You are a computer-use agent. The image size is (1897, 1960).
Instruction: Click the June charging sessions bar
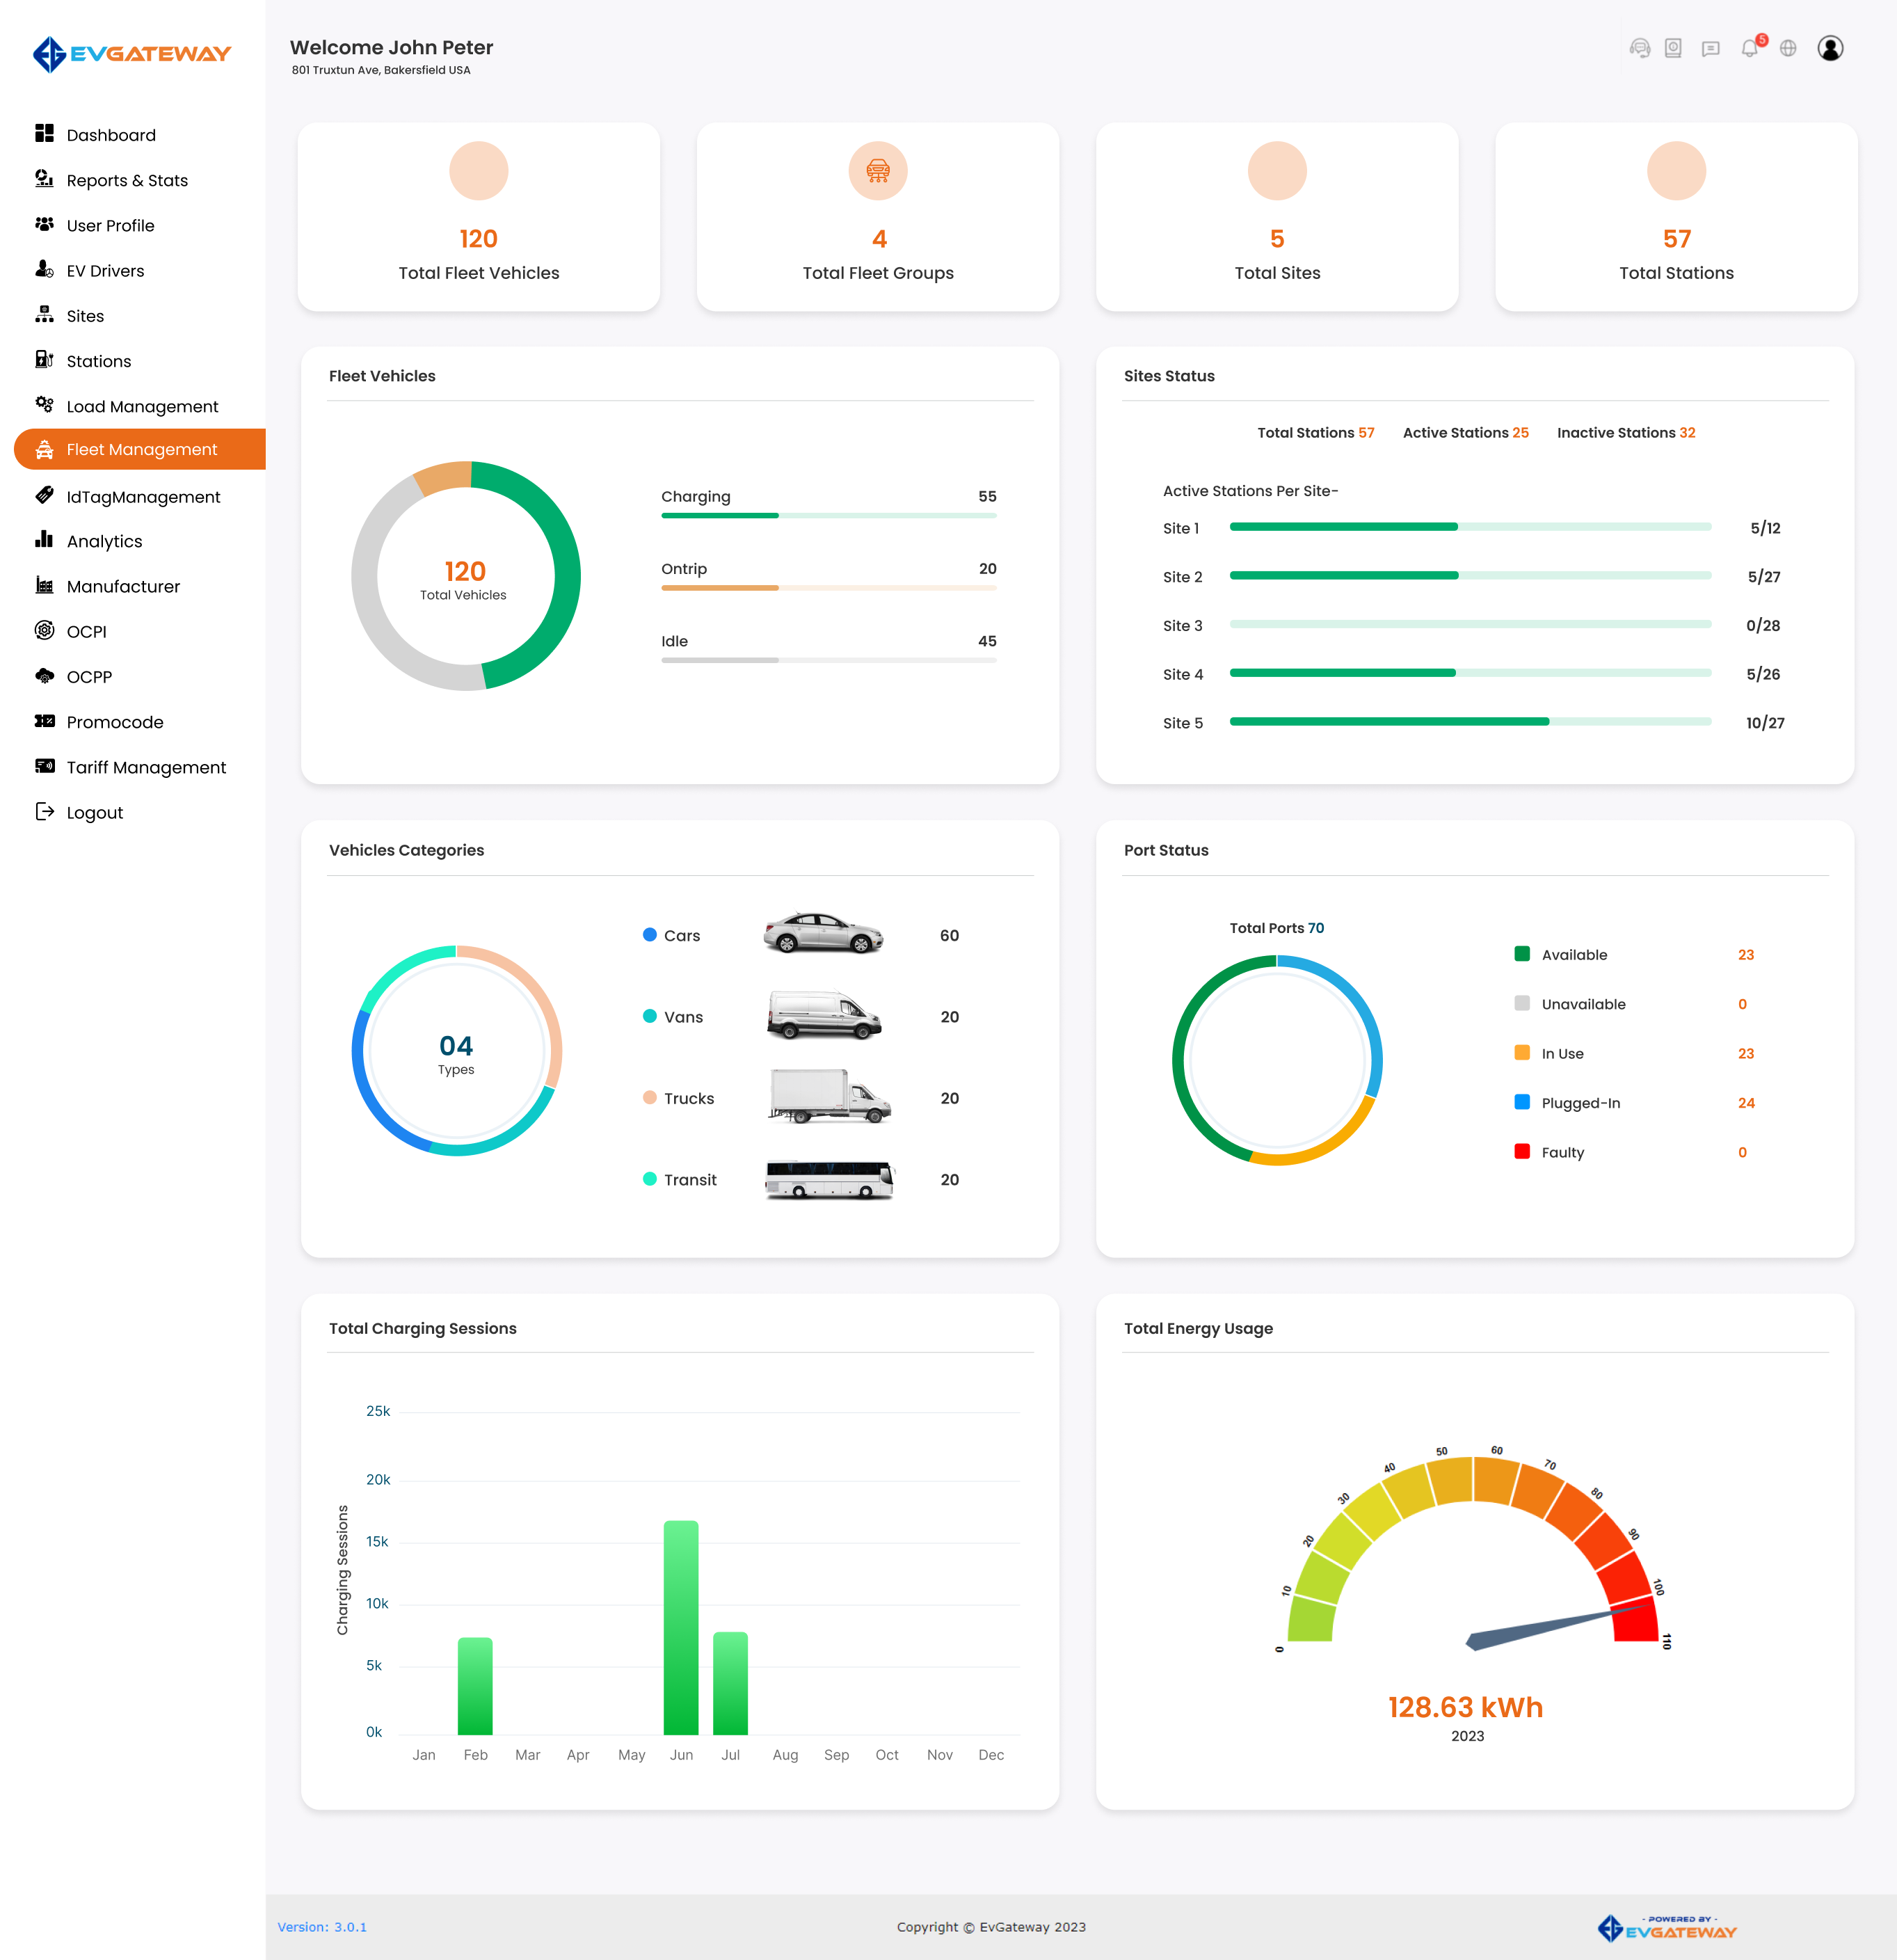pos(681,1627)
